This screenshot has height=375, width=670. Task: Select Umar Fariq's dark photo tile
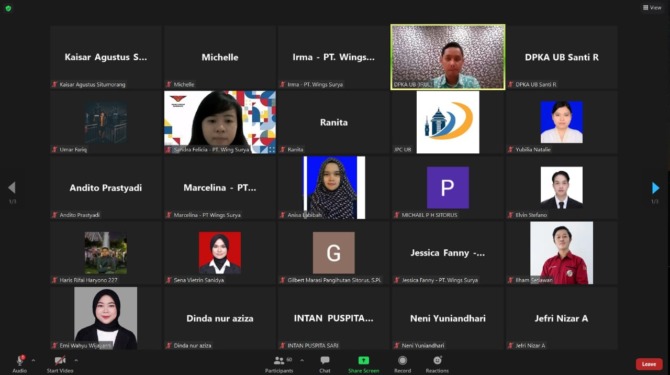pyautogui.click(x=106, y=122)
